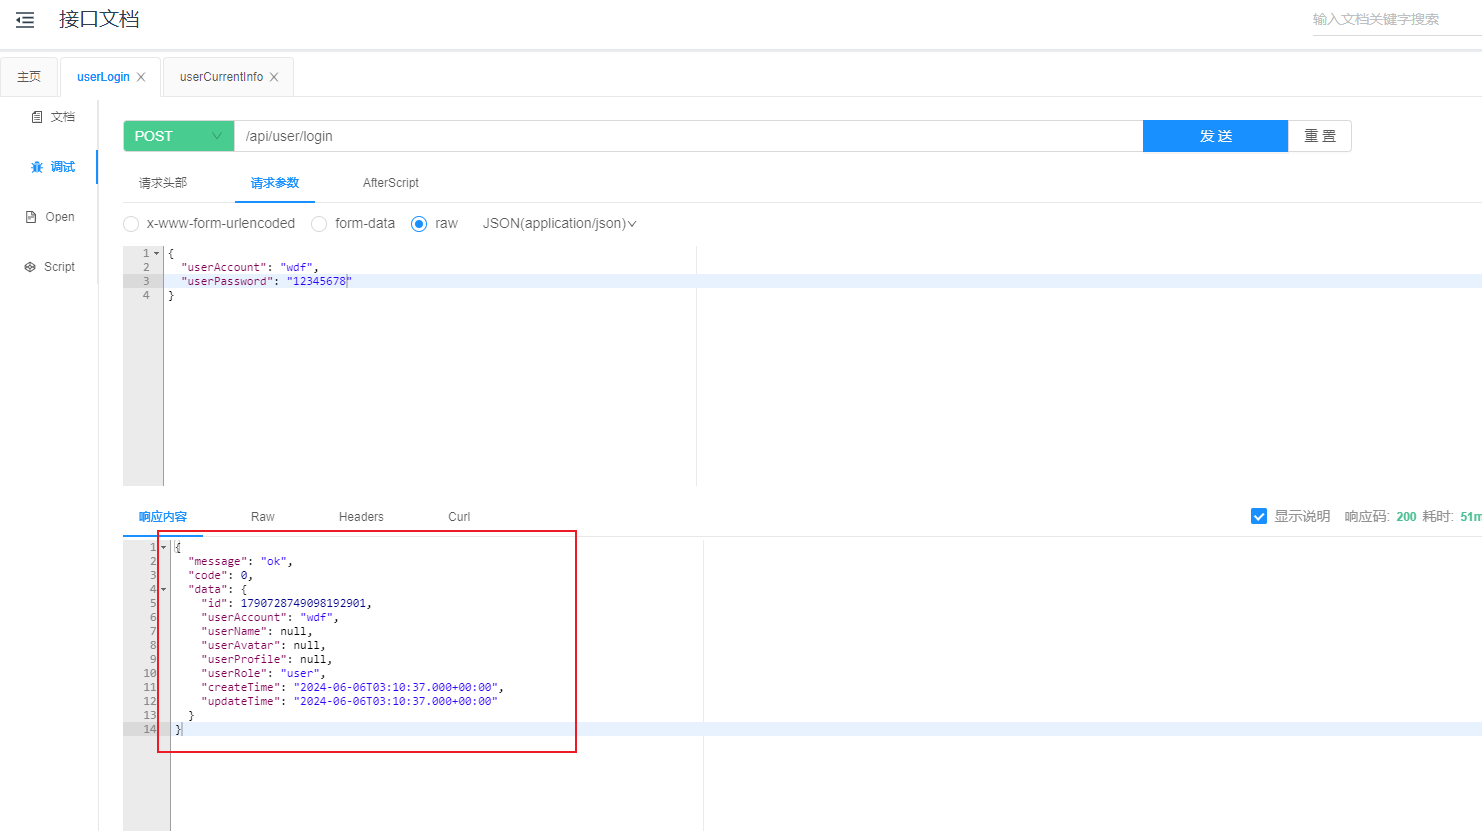Collapse the "data" object fold arrow

163,589
